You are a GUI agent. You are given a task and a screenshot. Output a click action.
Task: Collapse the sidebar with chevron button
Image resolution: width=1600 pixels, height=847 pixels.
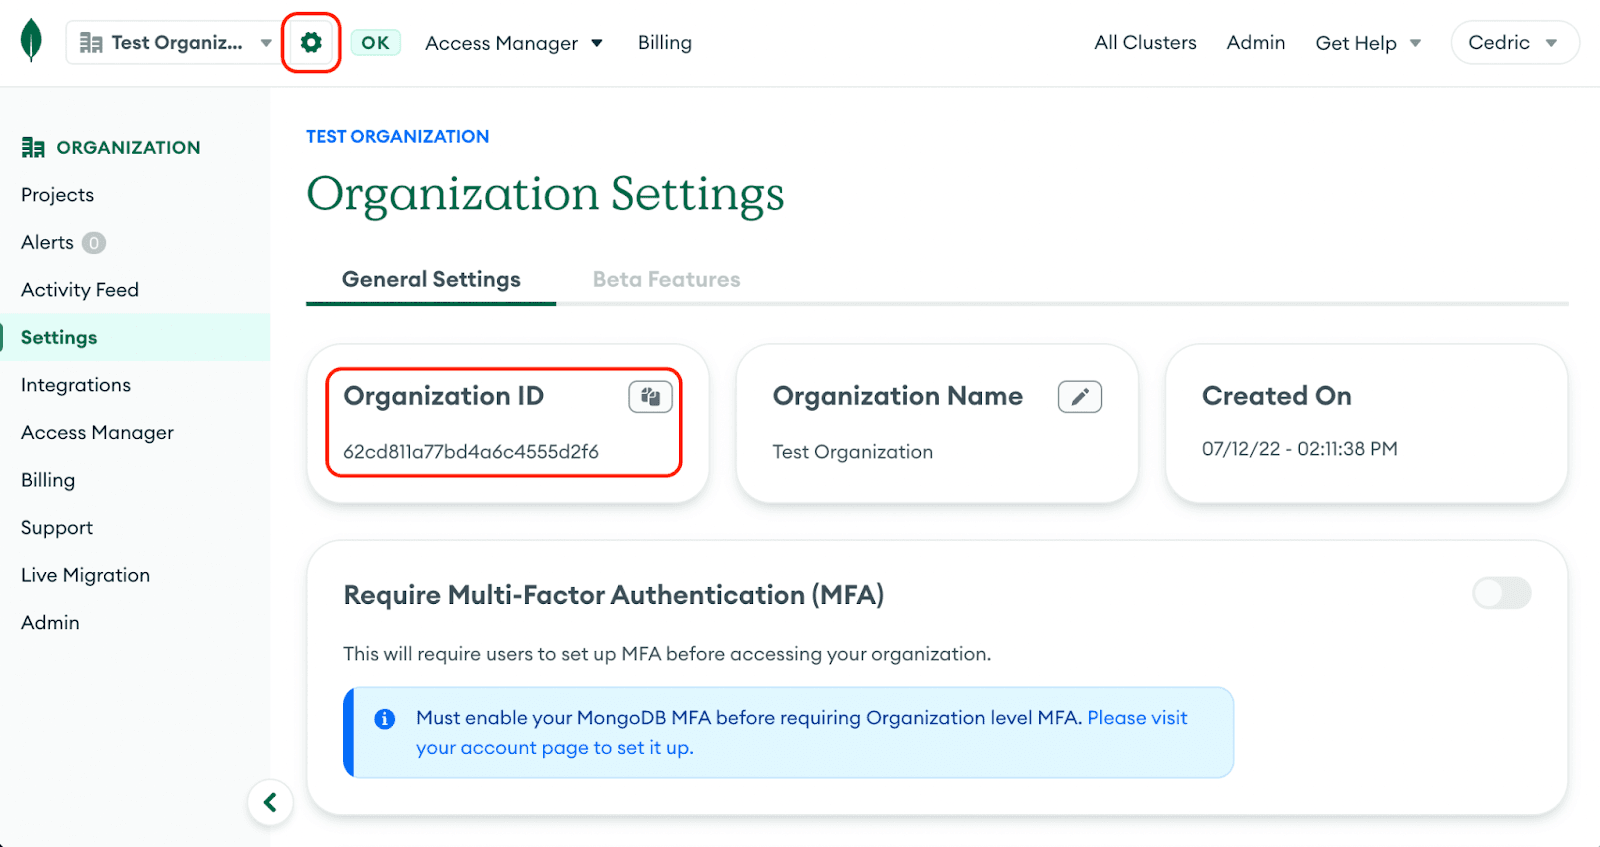tap(270, 802)
